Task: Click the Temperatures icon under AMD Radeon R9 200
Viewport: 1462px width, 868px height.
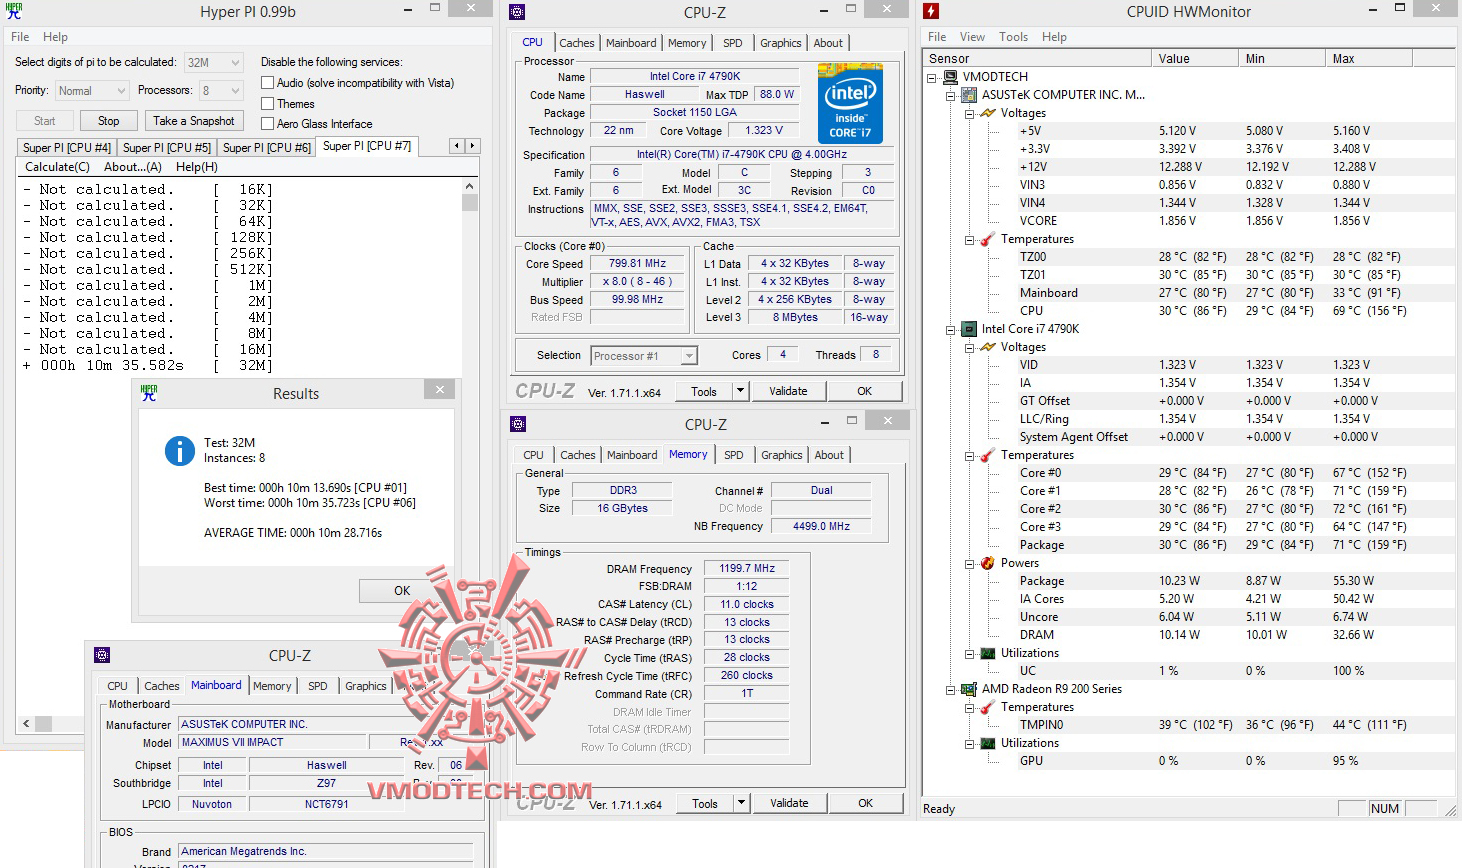Action: click(x=988, y=707)
